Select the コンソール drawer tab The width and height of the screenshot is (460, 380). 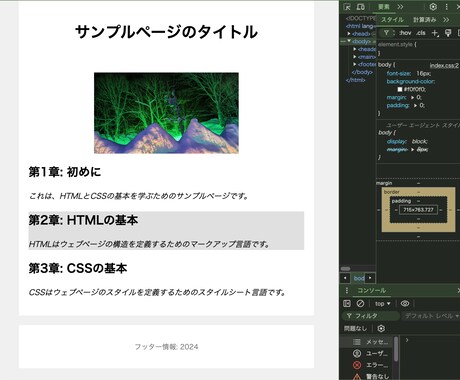click(x=372, y=290)
